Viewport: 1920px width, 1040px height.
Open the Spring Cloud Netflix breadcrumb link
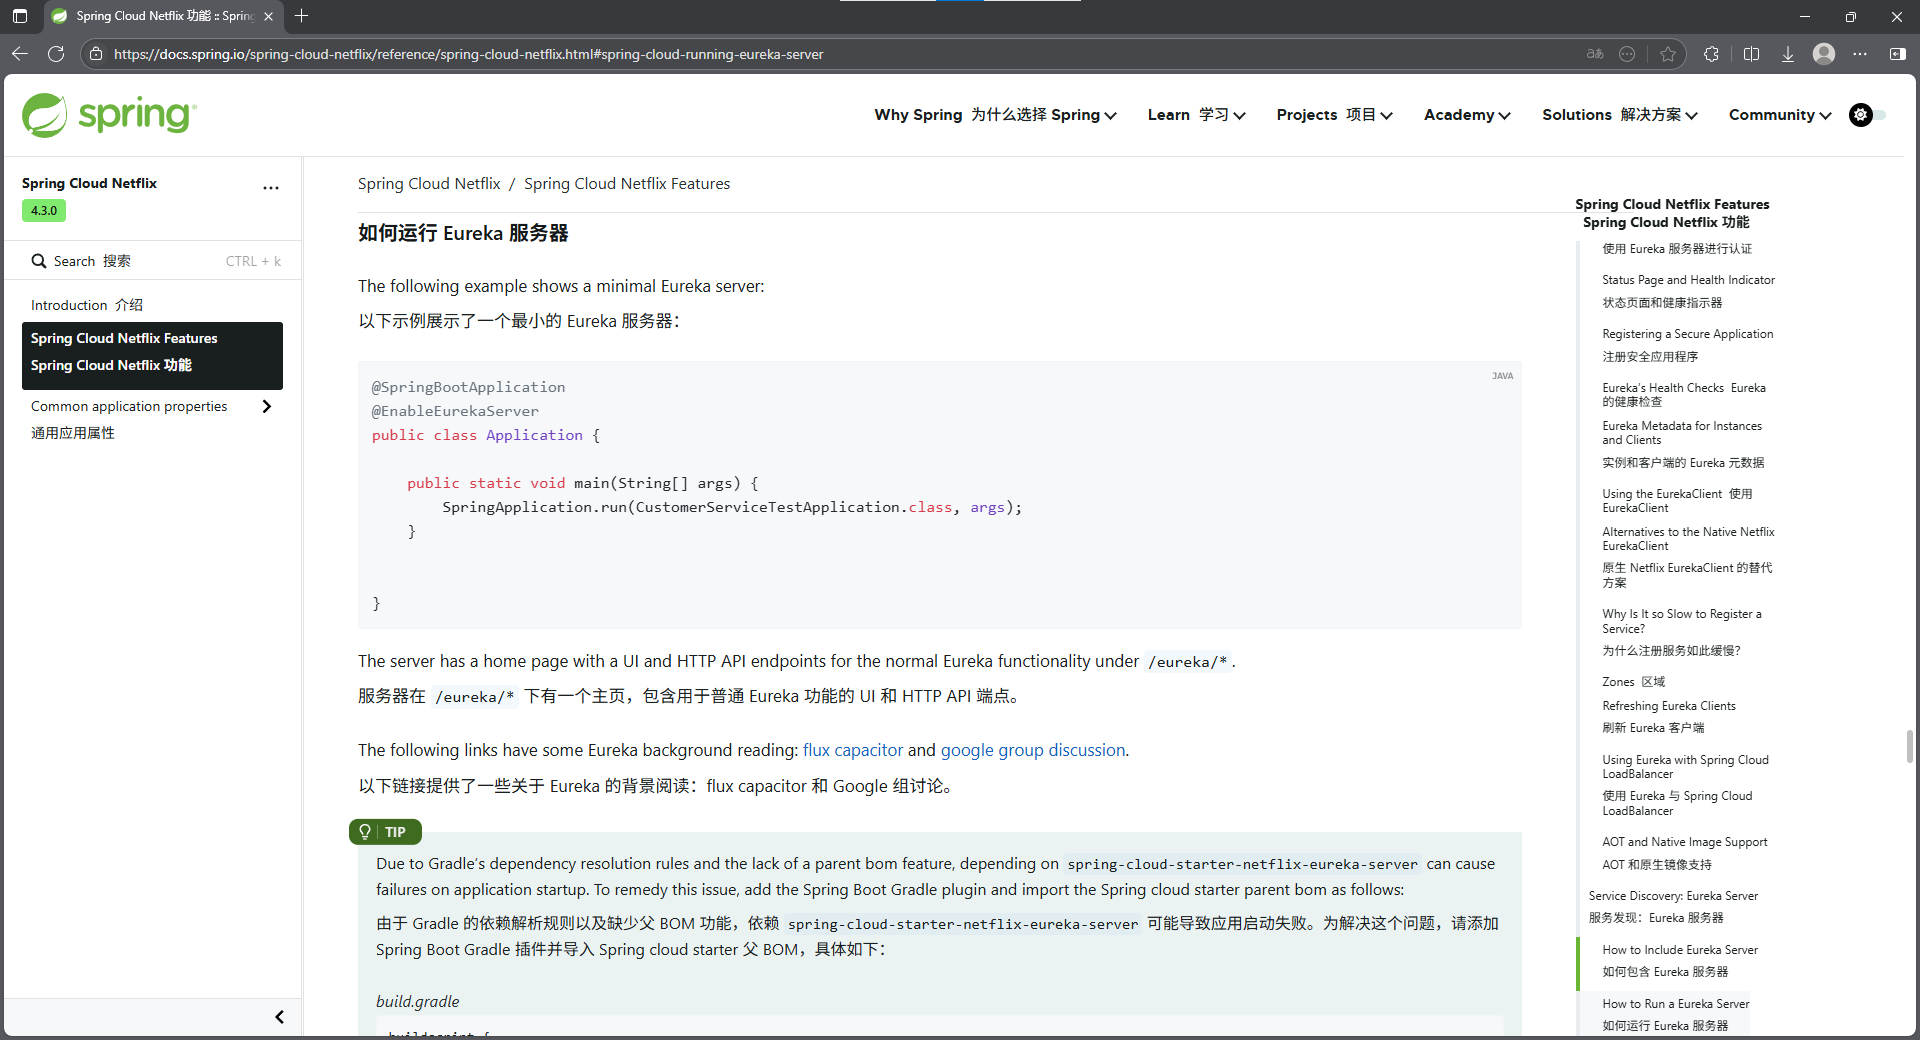(429, 184)
